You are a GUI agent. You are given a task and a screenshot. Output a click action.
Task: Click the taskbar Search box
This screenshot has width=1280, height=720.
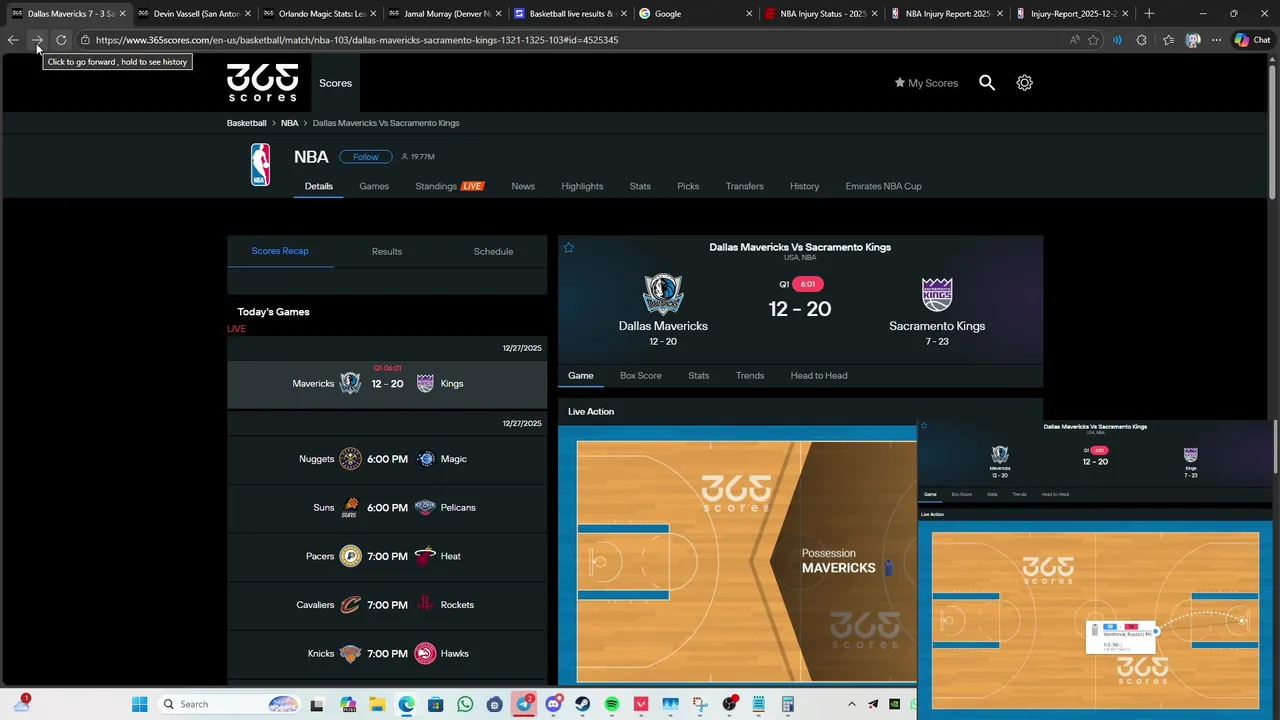[230, 704]
